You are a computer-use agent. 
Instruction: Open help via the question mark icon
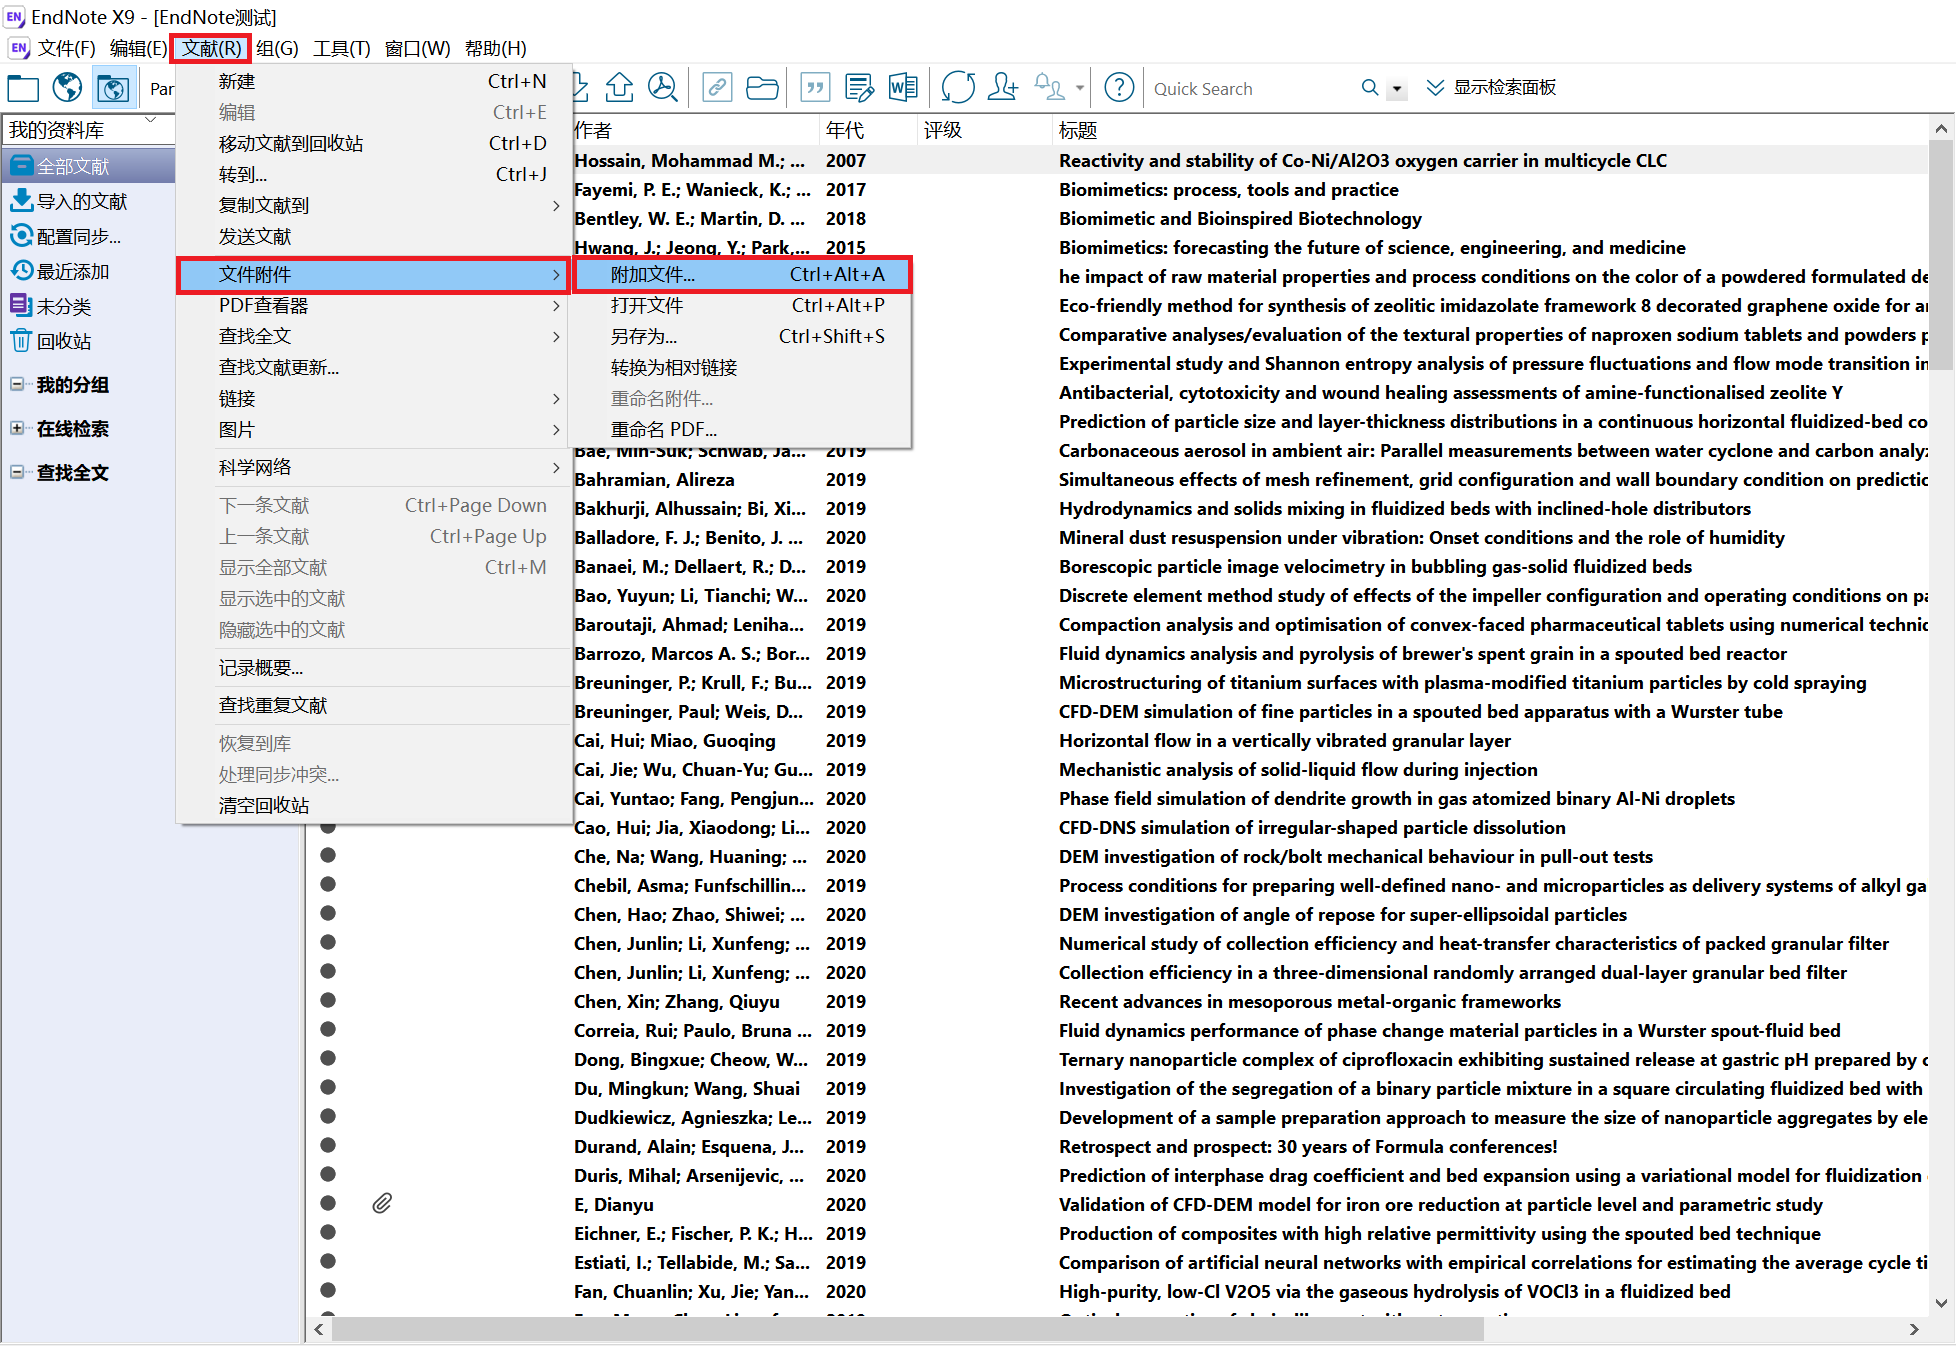[x=1119, y=88]
